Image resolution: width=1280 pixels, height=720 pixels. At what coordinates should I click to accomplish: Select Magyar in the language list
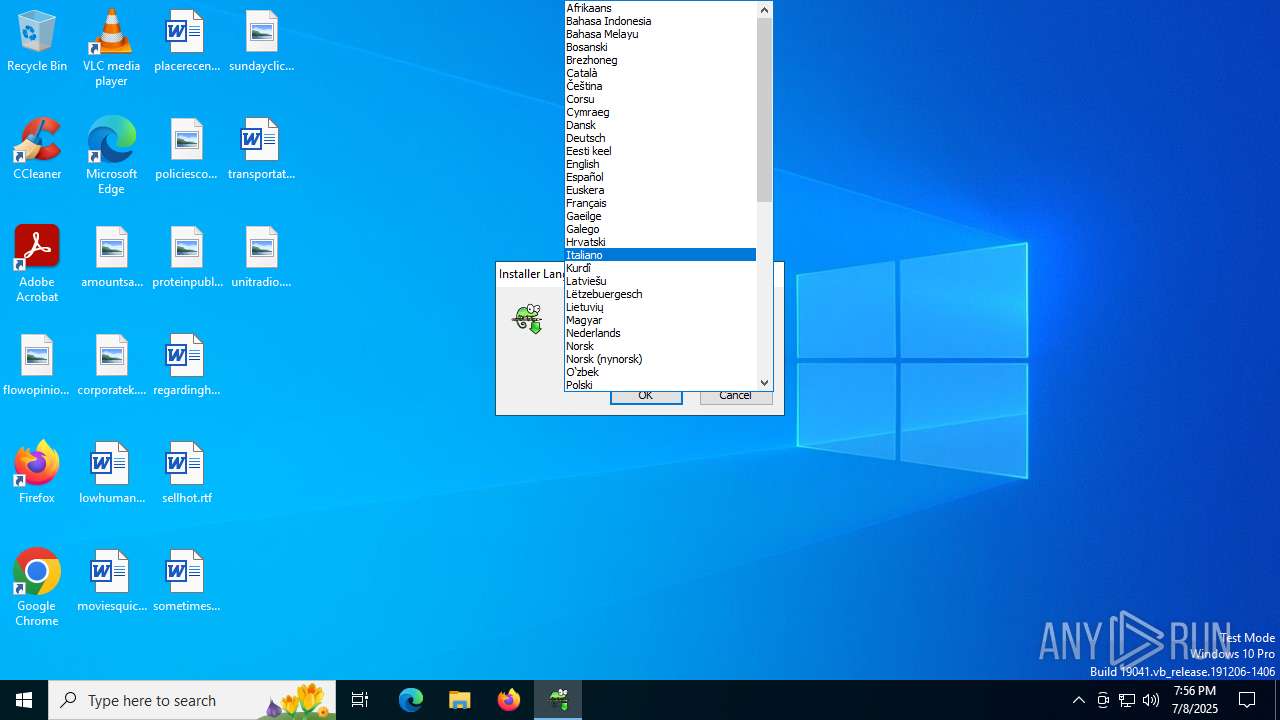tap(660, 320)
